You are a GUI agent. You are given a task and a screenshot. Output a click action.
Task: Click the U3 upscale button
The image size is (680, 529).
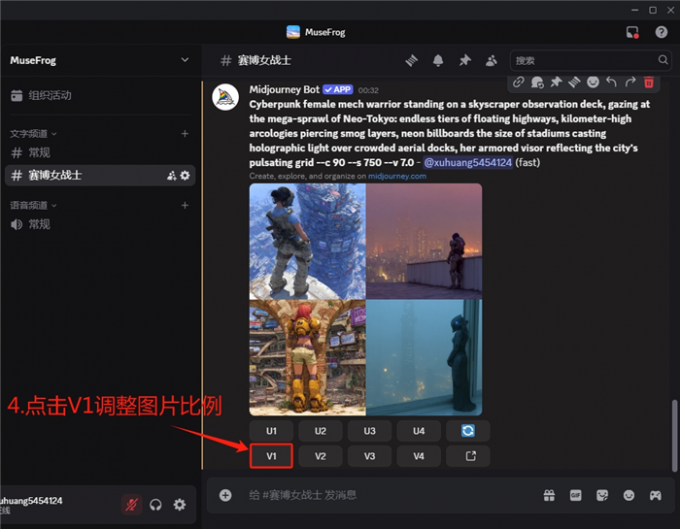pos(369,431)
